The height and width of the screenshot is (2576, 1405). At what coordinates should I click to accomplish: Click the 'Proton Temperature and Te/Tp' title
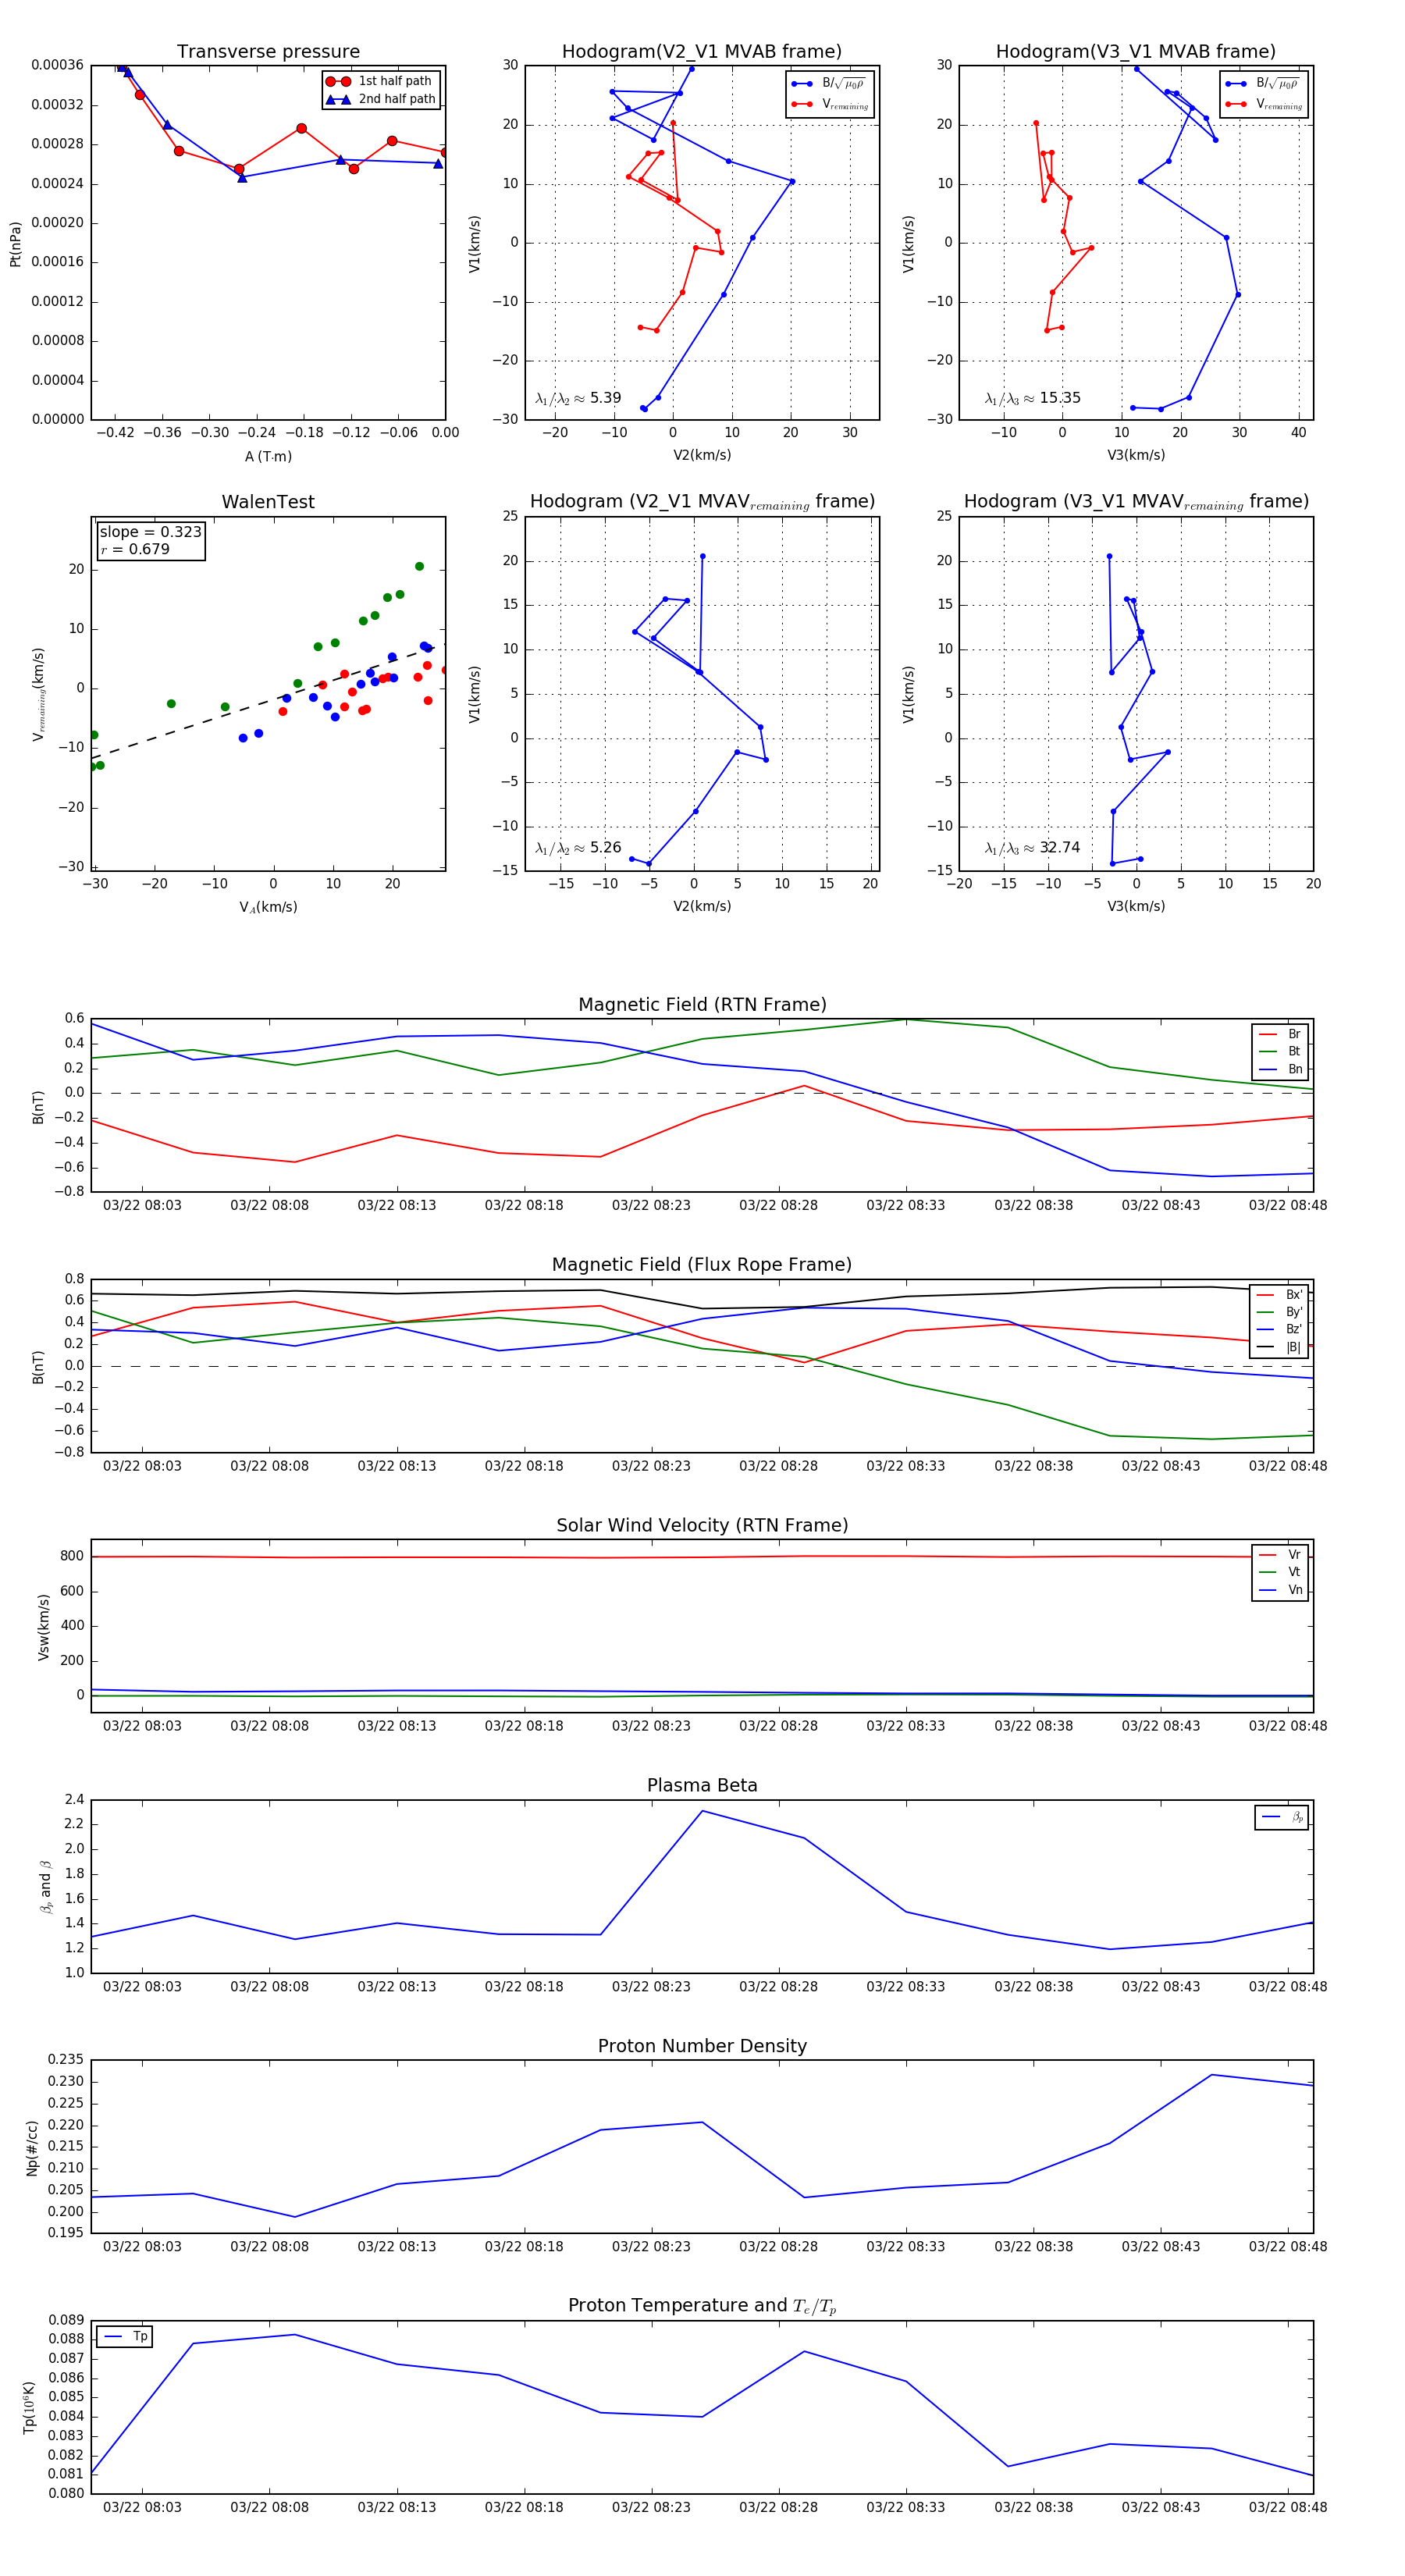coord(702,2306)
